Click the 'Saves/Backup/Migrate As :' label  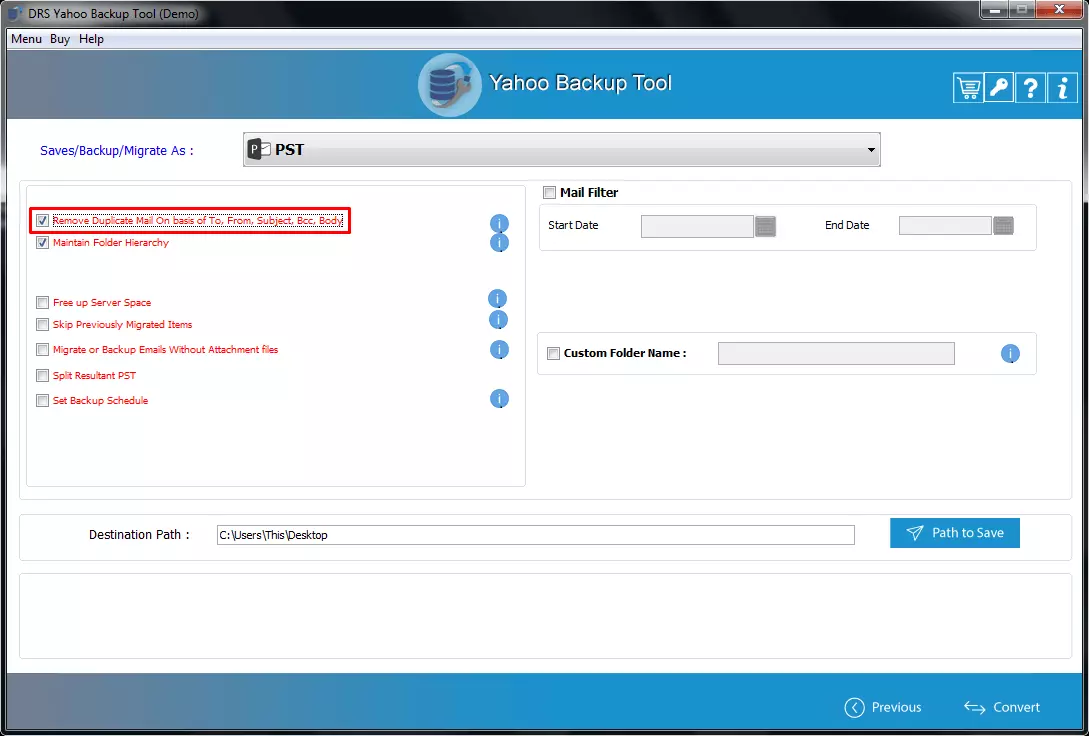(x=117, y=151)
